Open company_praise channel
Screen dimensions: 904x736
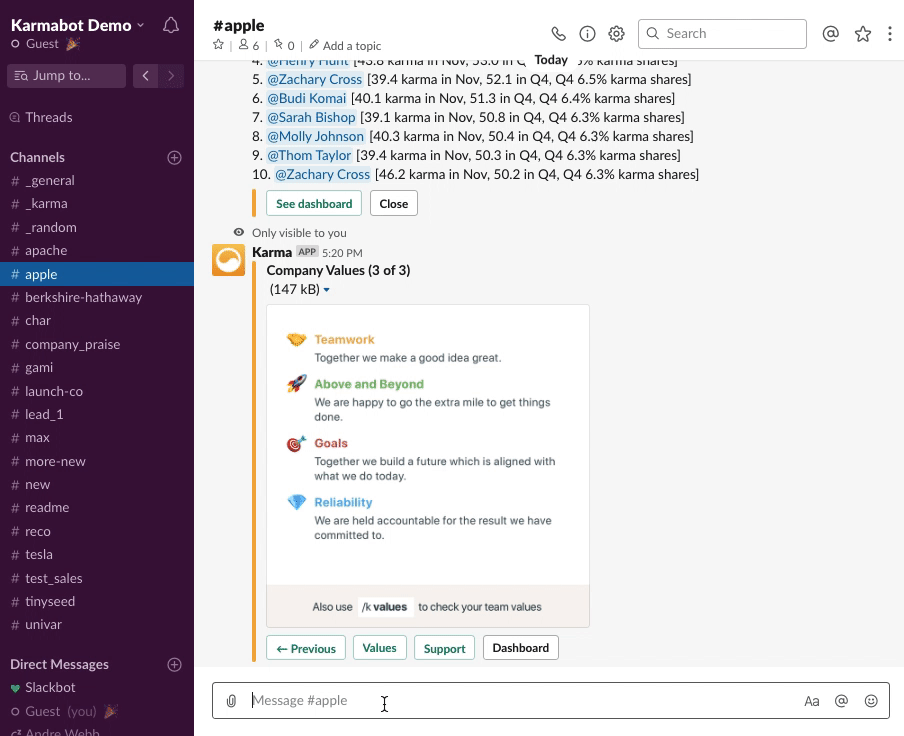97,344
